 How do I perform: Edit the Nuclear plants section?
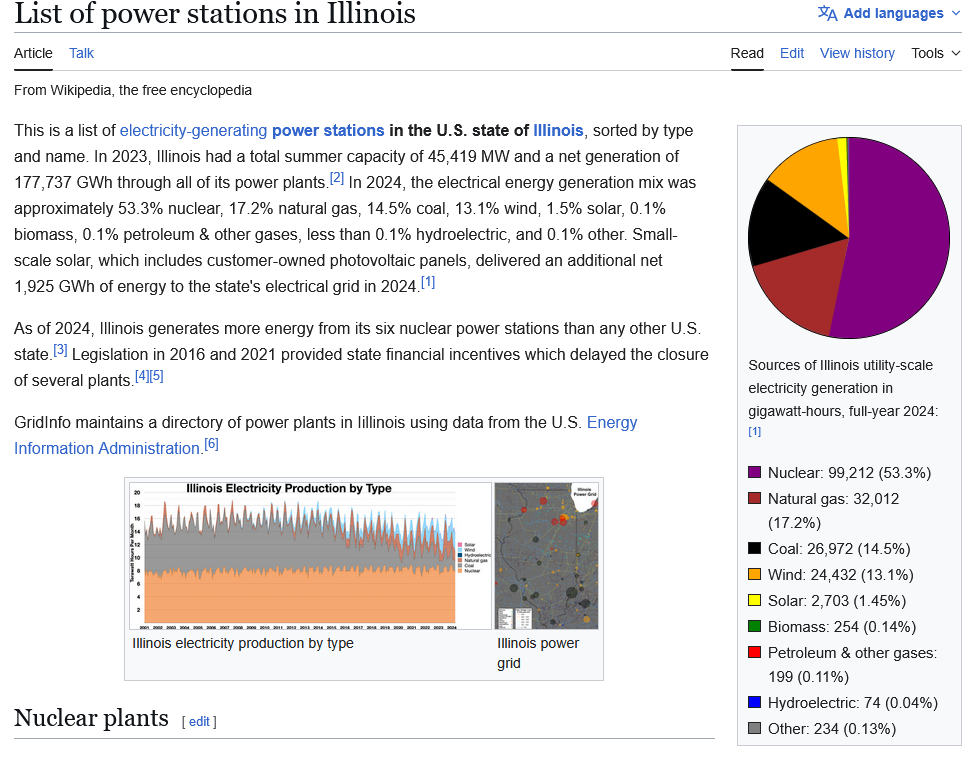[199, 721]
